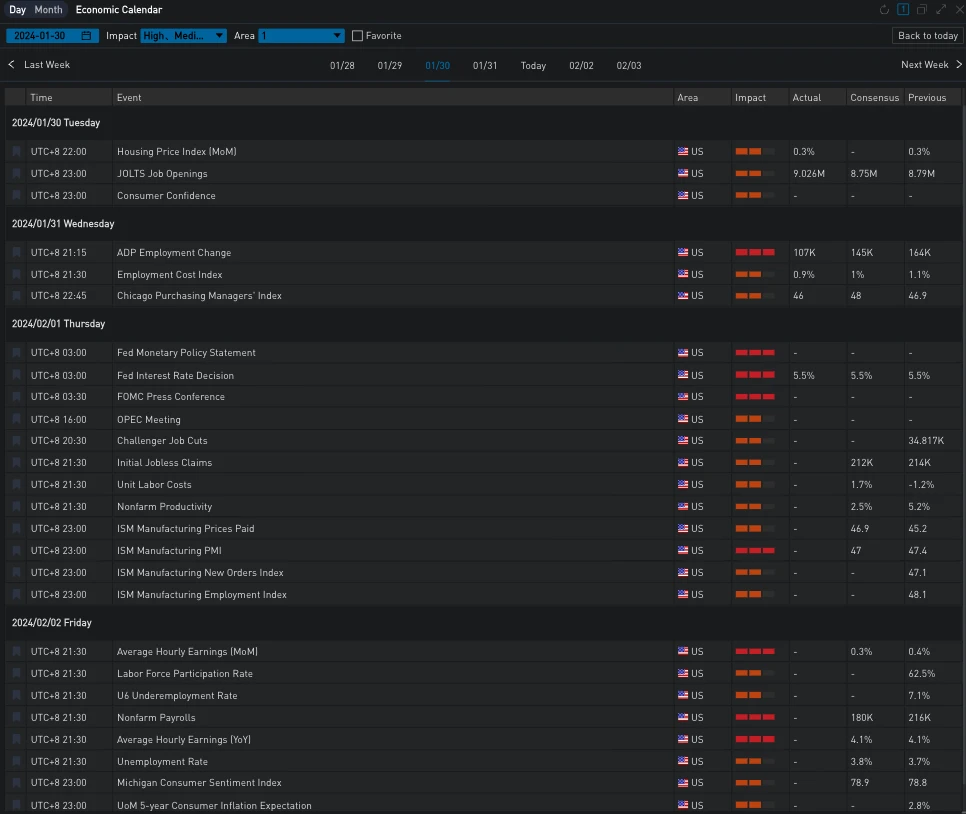Click the refresh icon in the title bar

point(884,10)
